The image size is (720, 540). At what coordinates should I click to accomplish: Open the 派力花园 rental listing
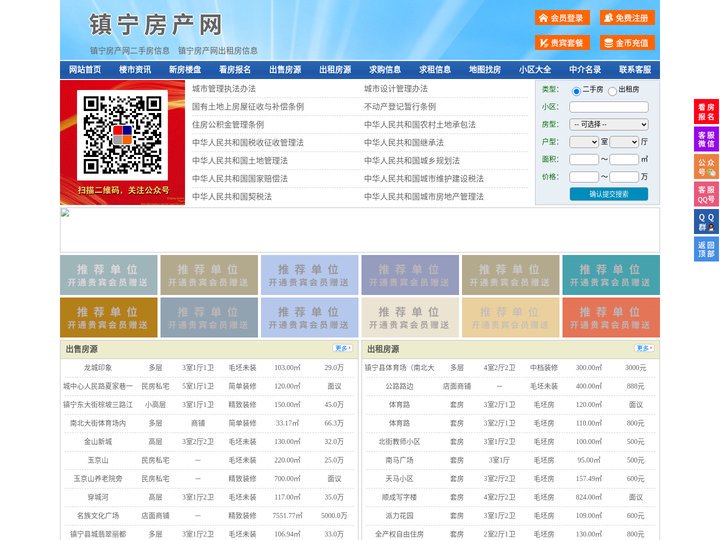click(x=399, y=516)
